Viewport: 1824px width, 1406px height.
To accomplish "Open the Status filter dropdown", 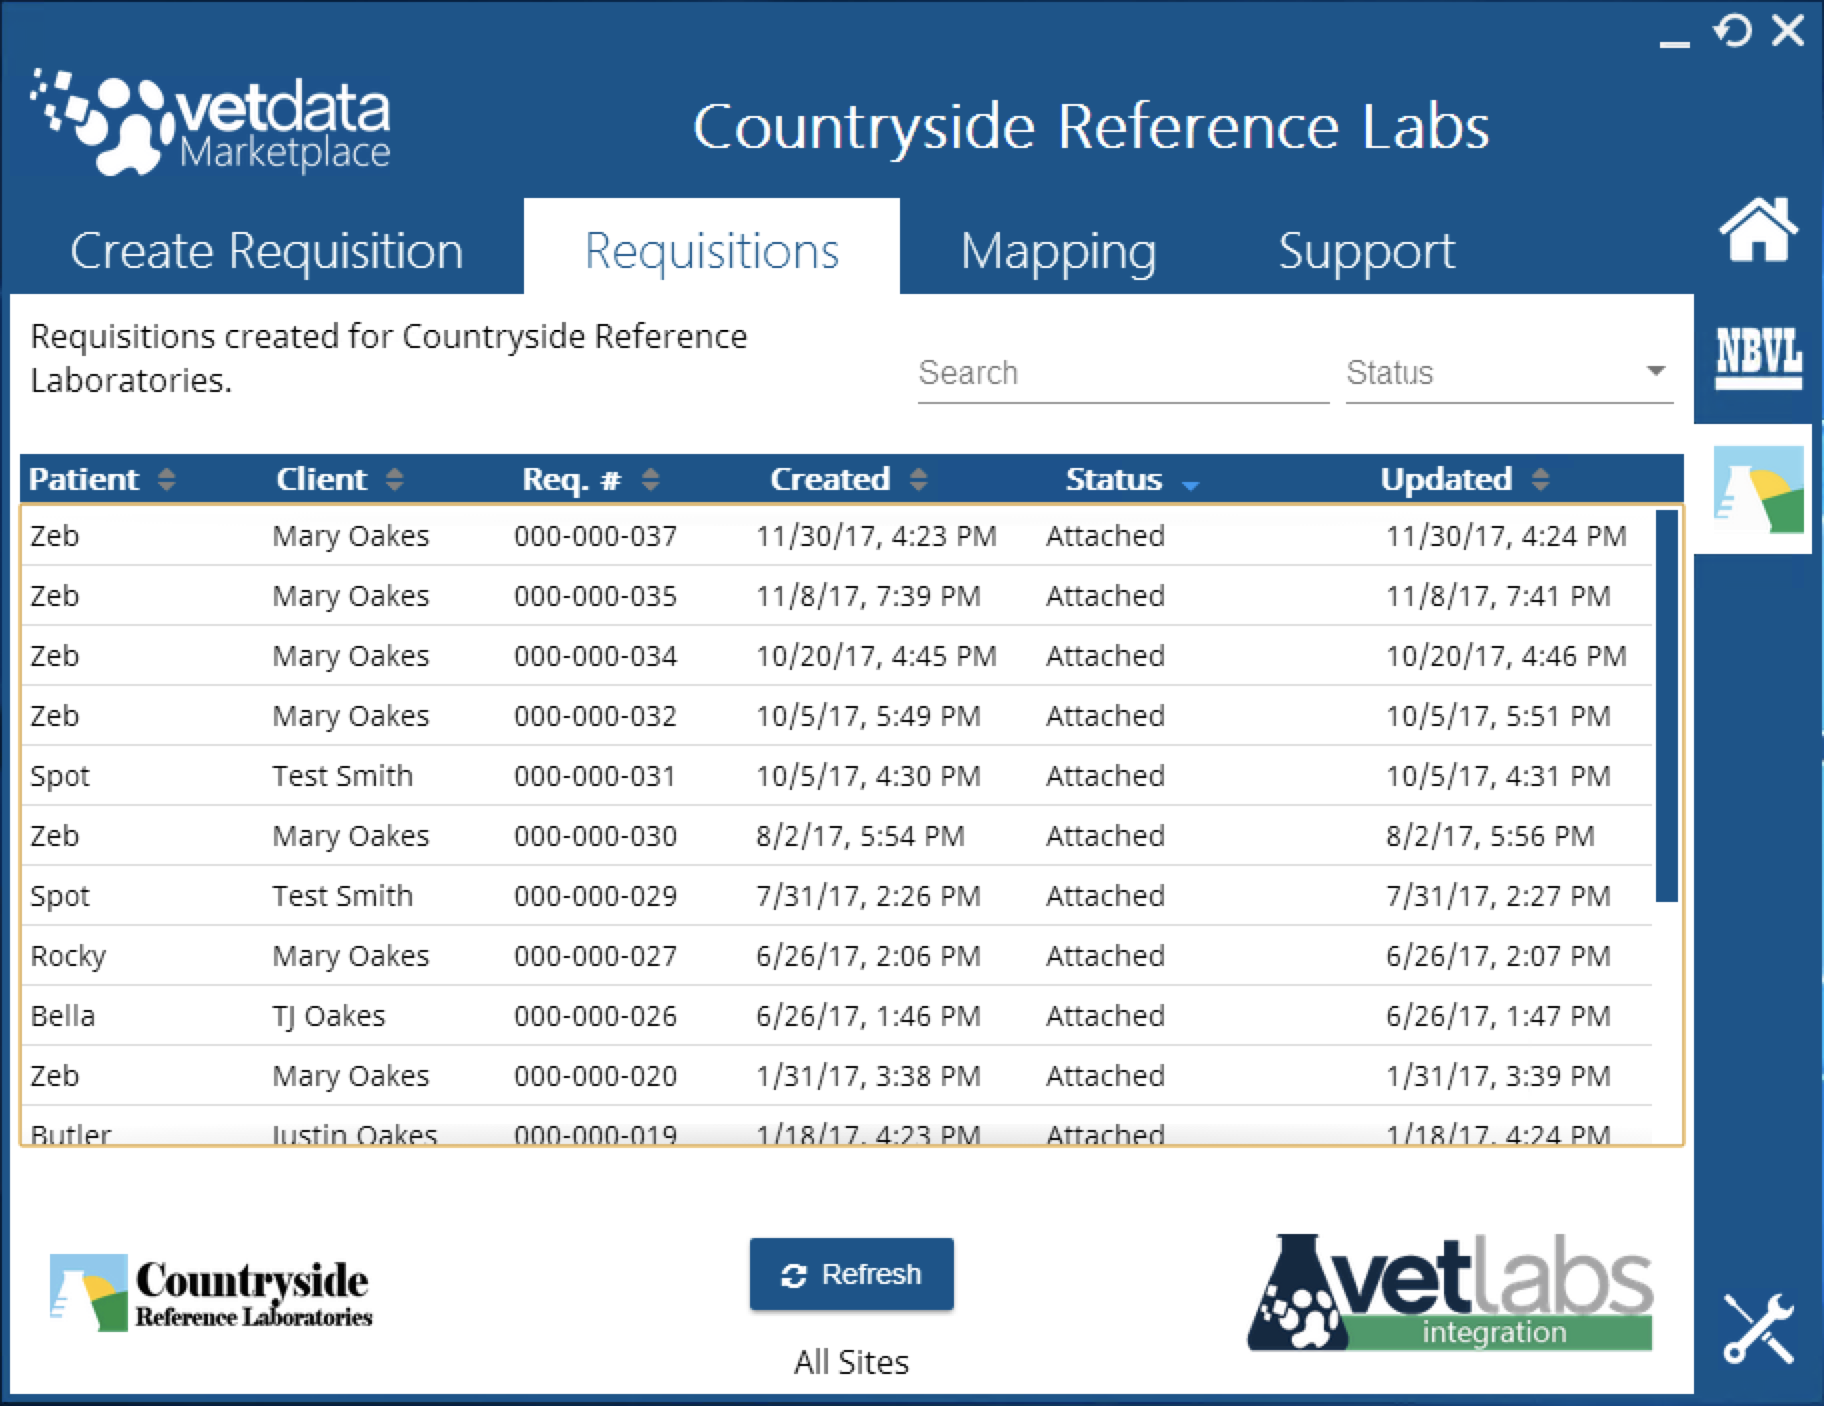I will coord(1509,373).
